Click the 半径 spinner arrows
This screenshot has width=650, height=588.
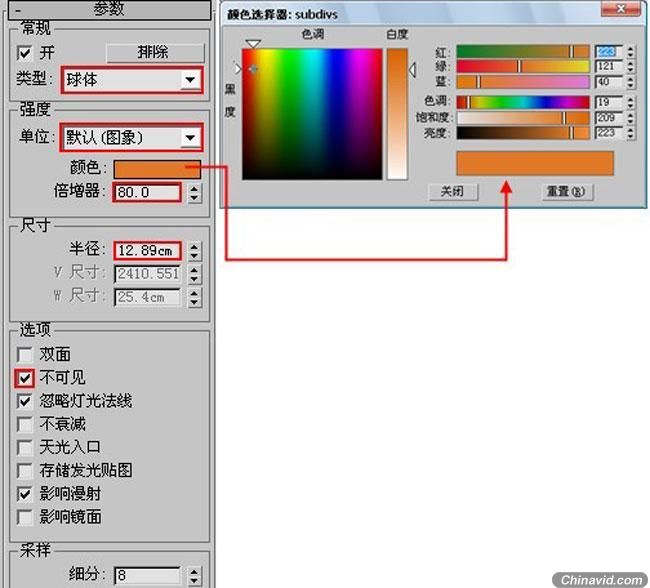pos(194,251)
